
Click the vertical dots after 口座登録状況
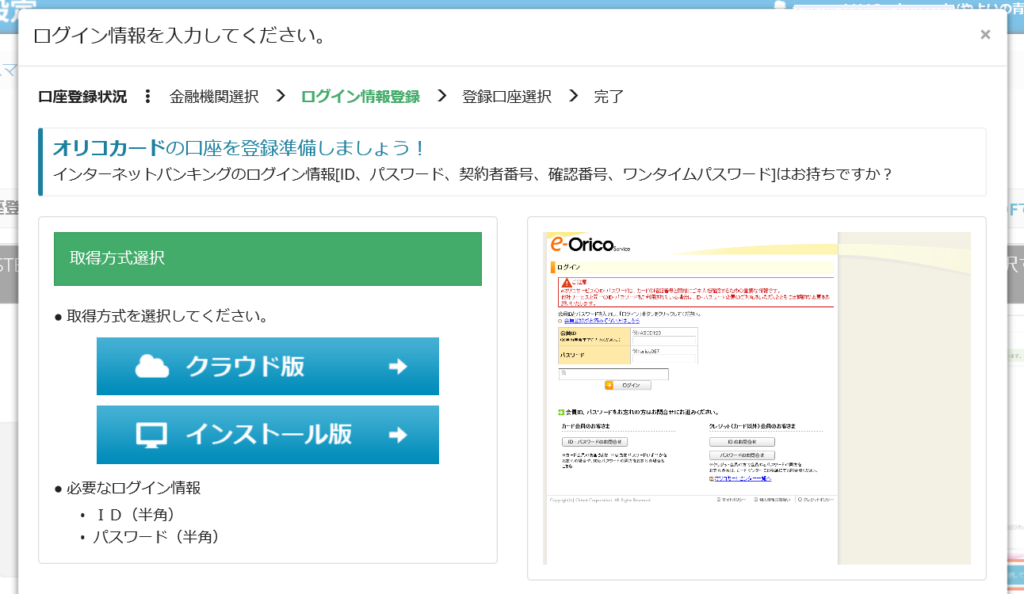click(148, 97)
